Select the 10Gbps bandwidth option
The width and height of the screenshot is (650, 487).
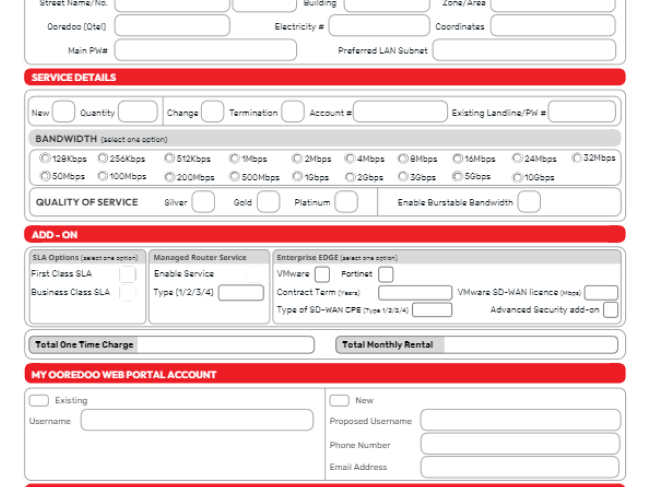(517, 177)
